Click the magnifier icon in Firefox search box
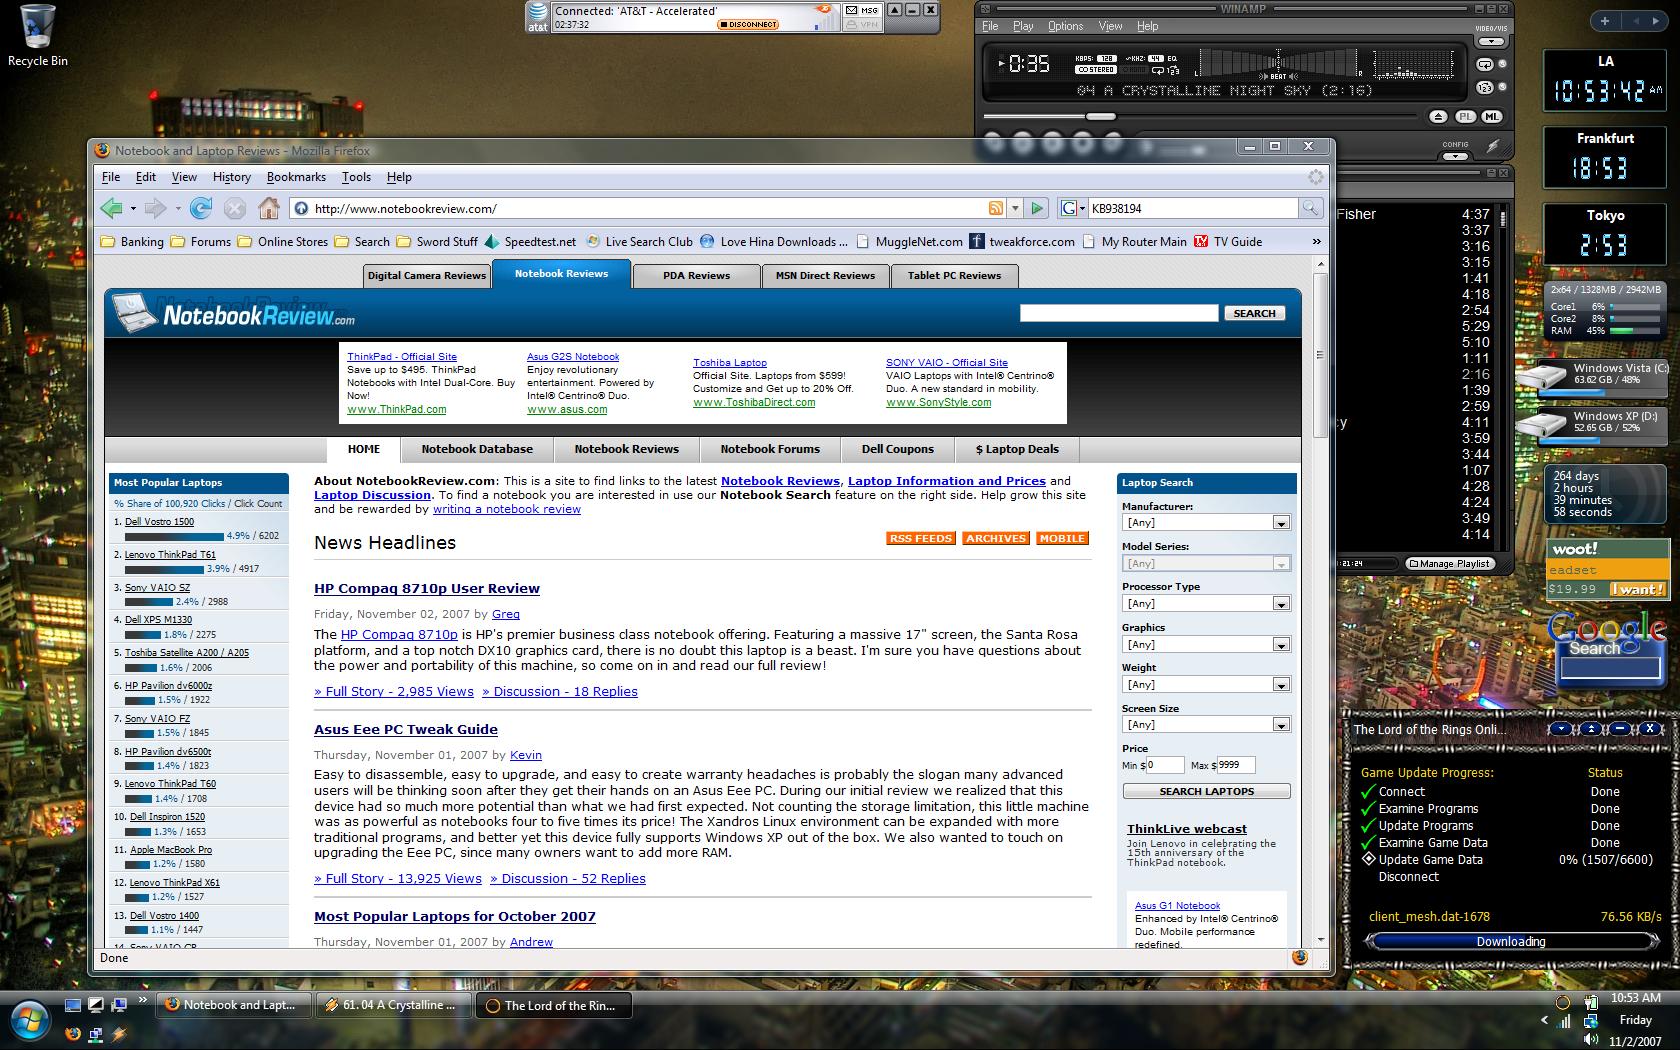The width and height of the screenshot is (1680, 1050). 1309,208
